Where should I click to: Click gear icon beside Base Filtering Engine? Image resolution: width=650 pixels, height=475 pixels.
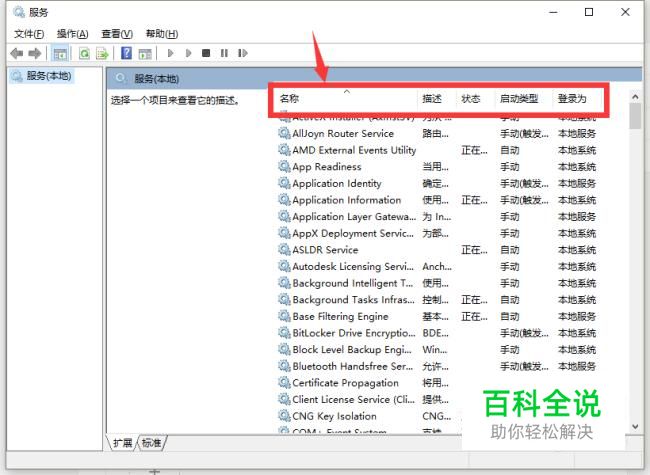[x=284, y=316]
